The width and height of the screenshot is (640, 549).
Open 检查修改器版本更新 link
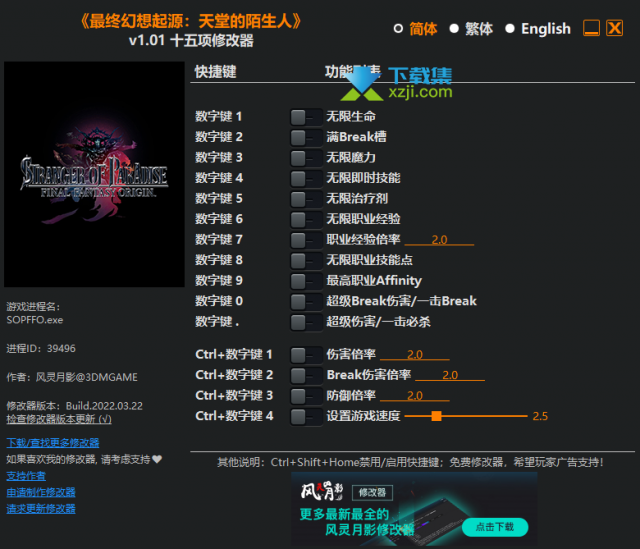pyautogui.click(x=59, y=419)
